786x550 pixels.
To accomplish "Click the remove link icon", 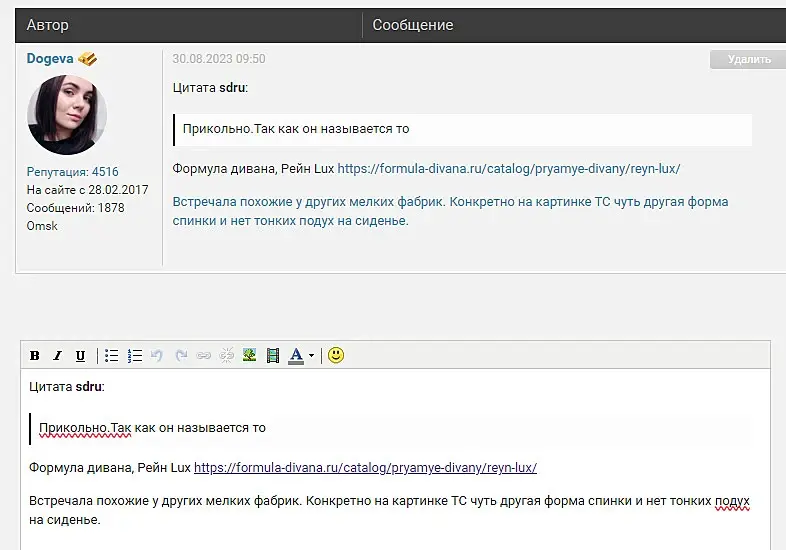I will 227,355.
